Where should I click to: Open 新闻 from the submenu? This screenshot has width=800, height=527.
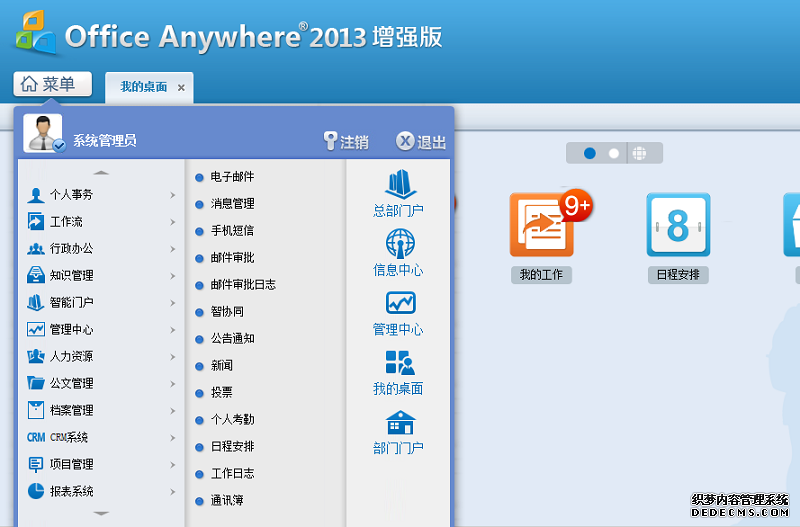[x=221, y=366]
